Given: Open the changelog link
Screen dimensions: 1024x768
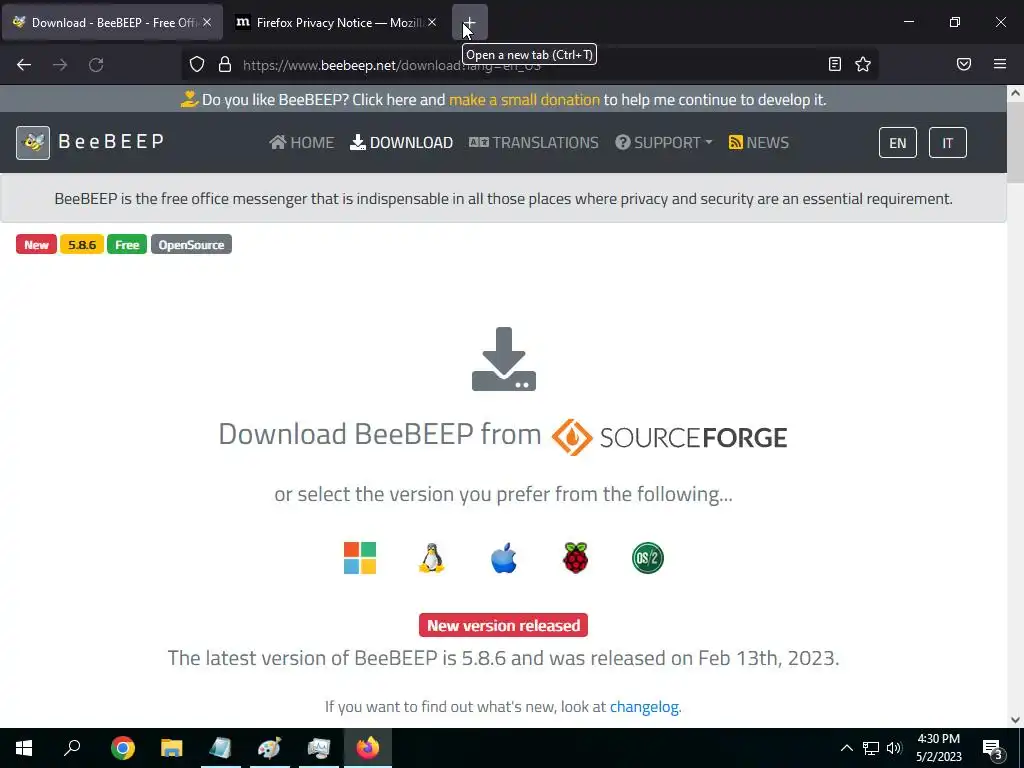Looking at the screenshot, I should coord(644,707).
